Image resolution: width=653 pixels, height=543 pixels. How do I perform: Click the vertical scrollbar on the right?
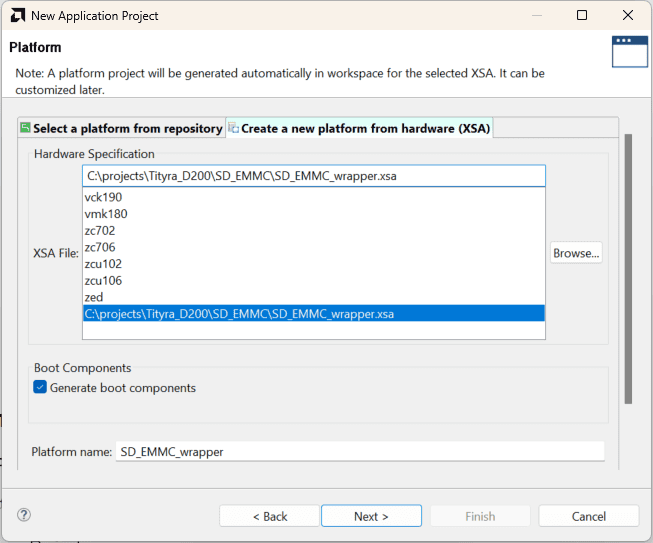628,270
